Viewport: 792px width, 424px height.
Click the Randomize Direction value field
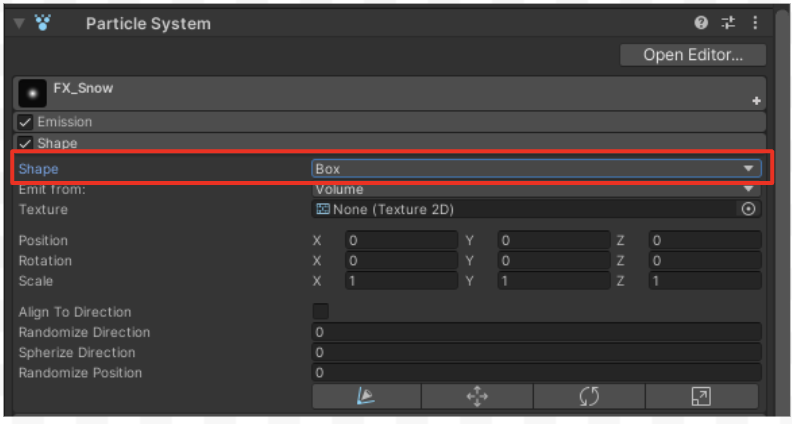point(536,332)
